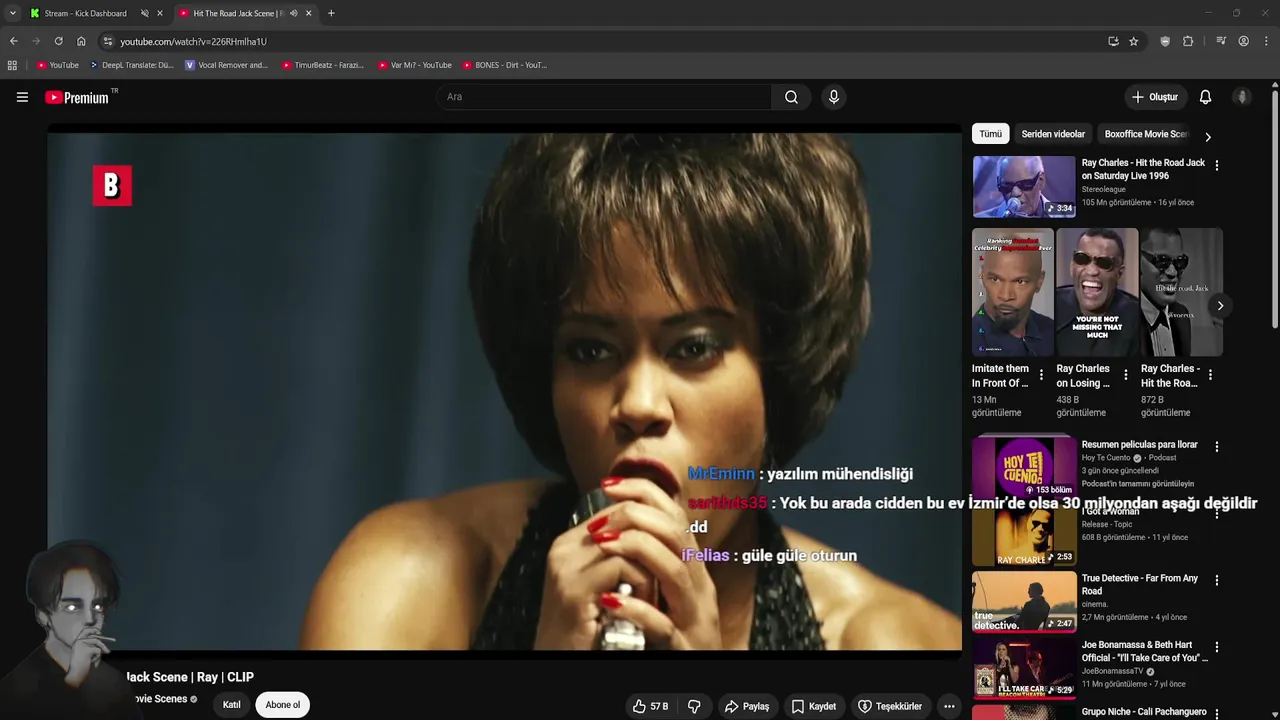The height and width of the screenshot is (720, 1280).
Task: Click the Ara search input field
Action: (x=604, y=97)
